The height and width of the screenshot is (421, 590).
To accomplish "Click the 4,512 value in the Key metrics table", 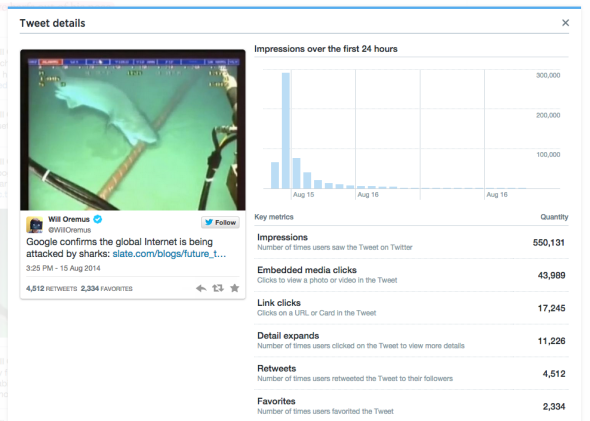I will click(554, 374).
